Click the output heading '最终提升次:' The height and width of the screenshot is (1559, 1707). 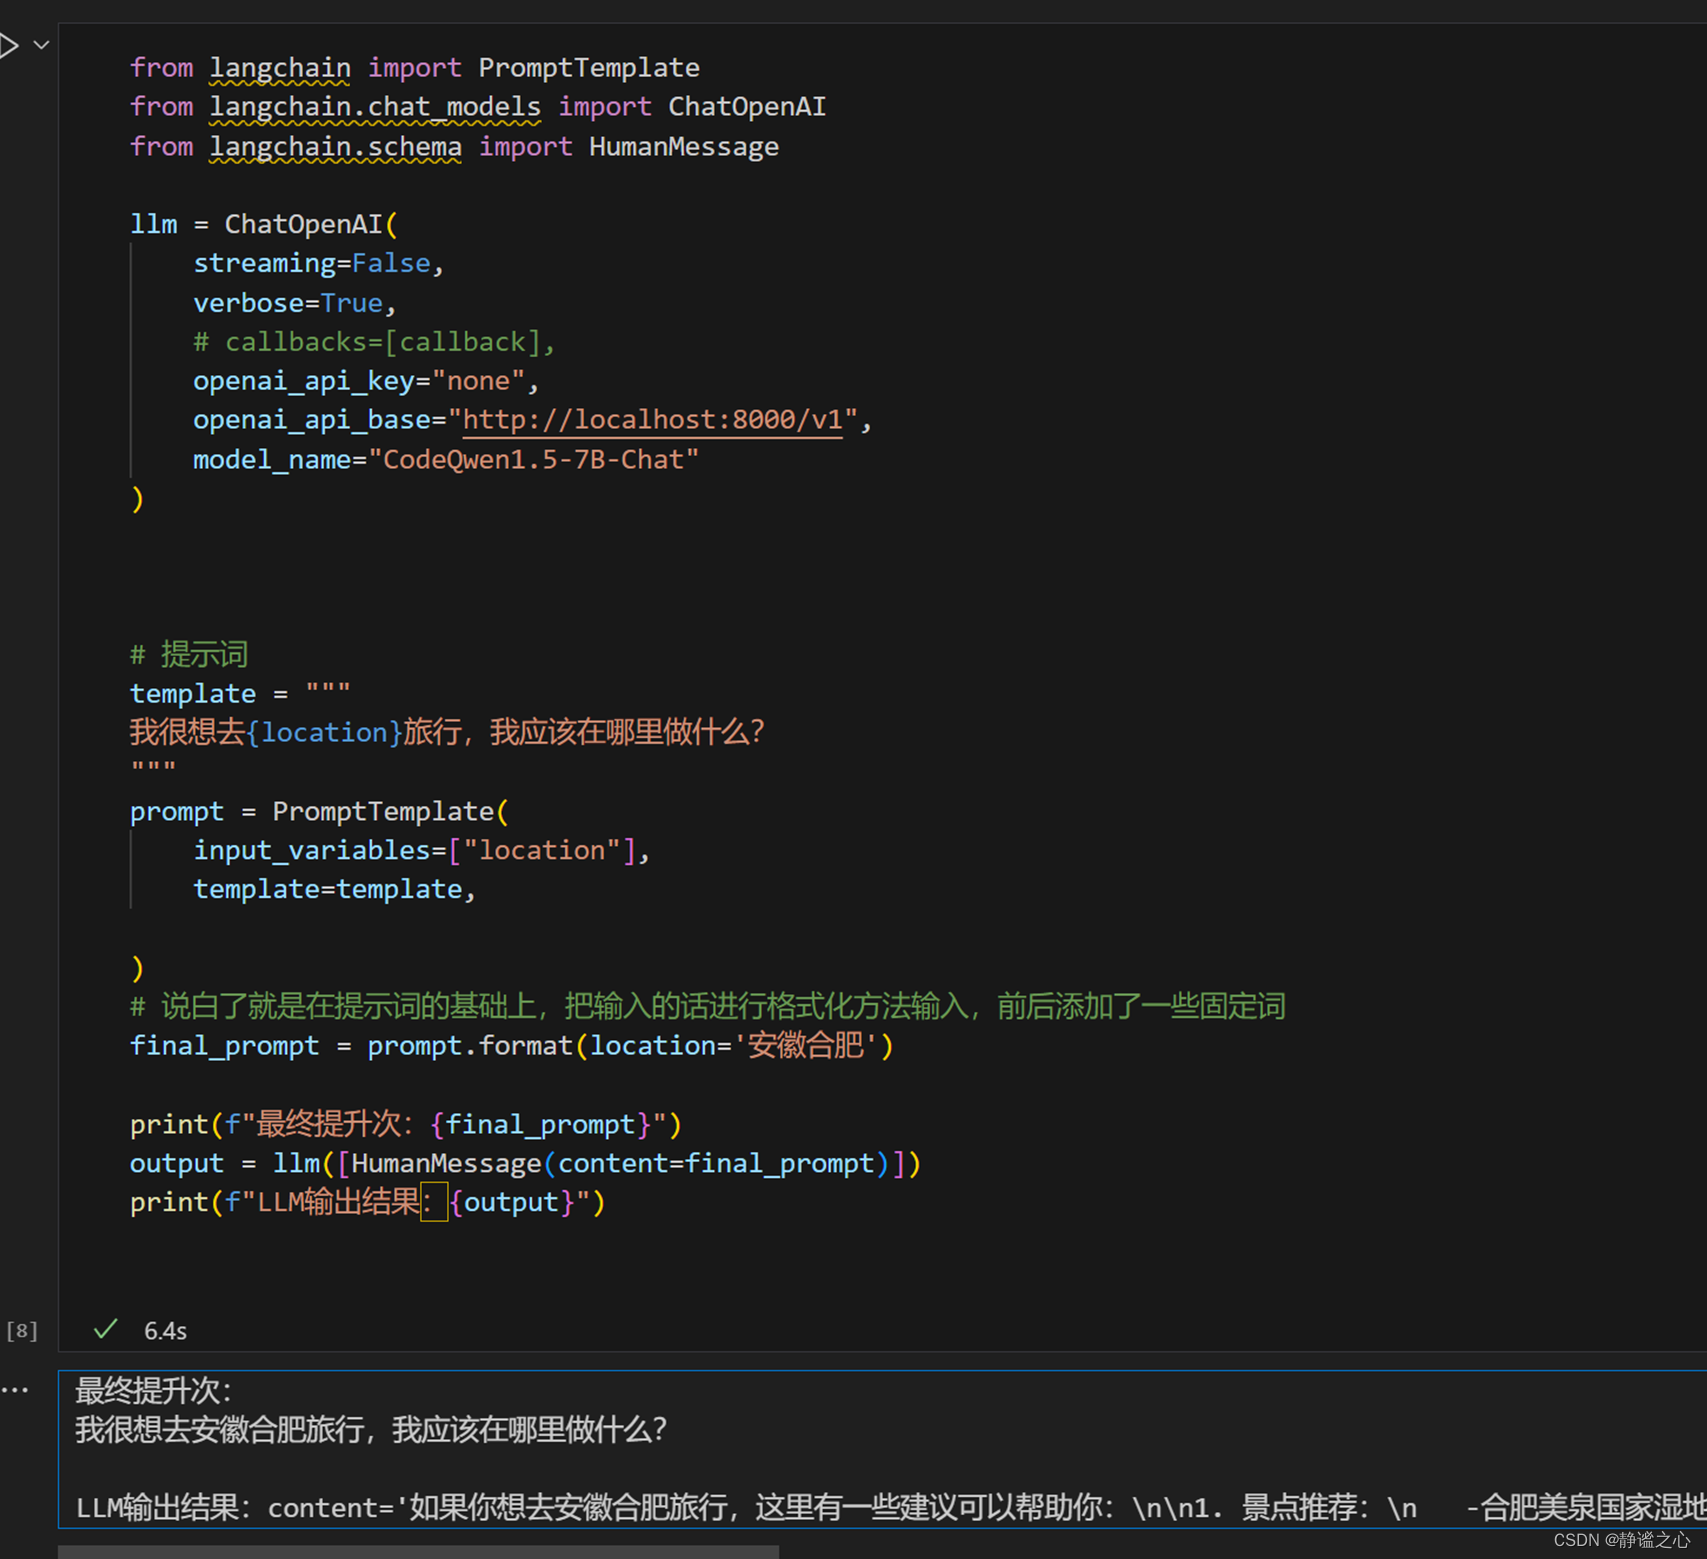point(154,1391)
